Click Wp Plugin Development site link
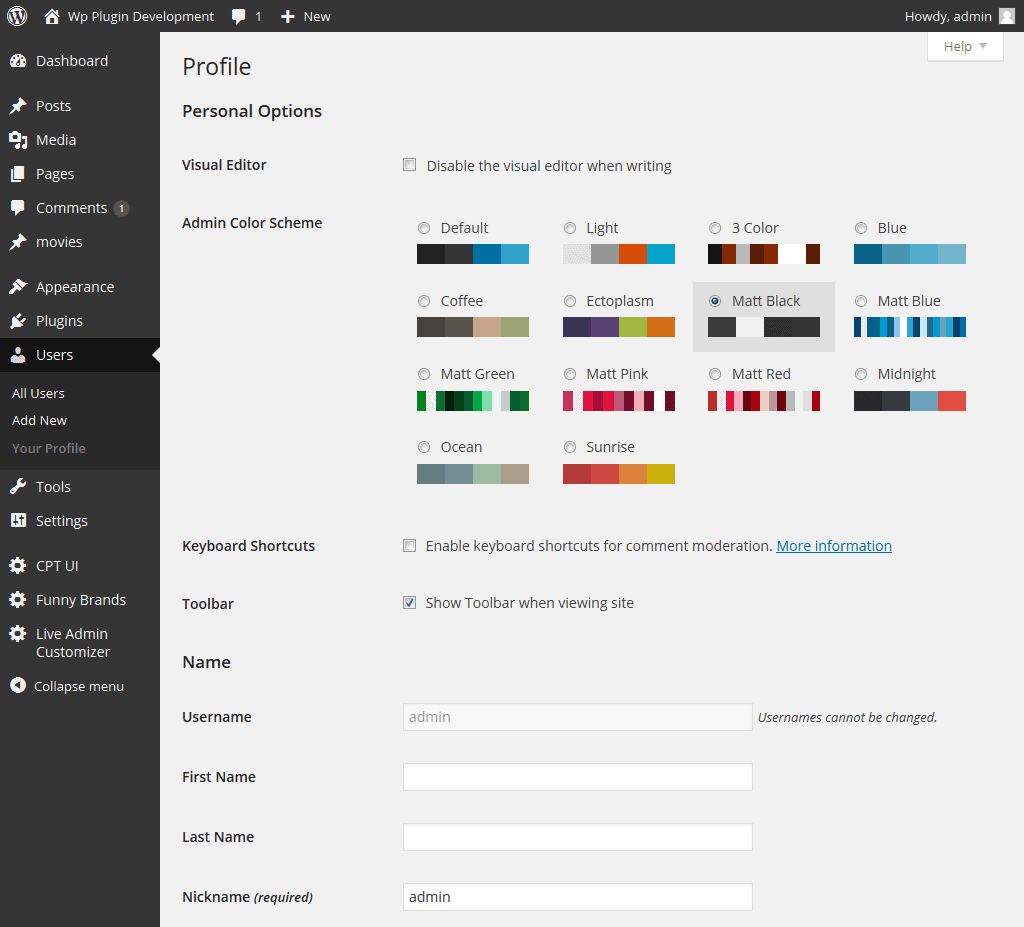1024x927 pixels. [x=140, y=16]
